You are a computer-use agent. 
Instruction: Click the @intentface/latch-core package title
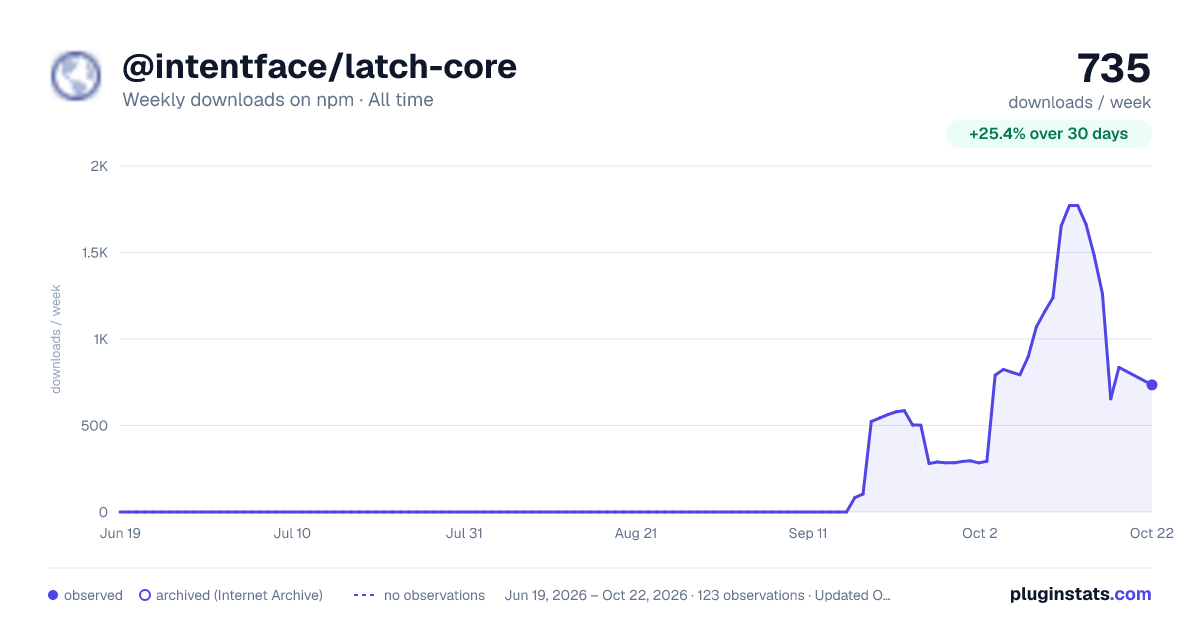319,67
